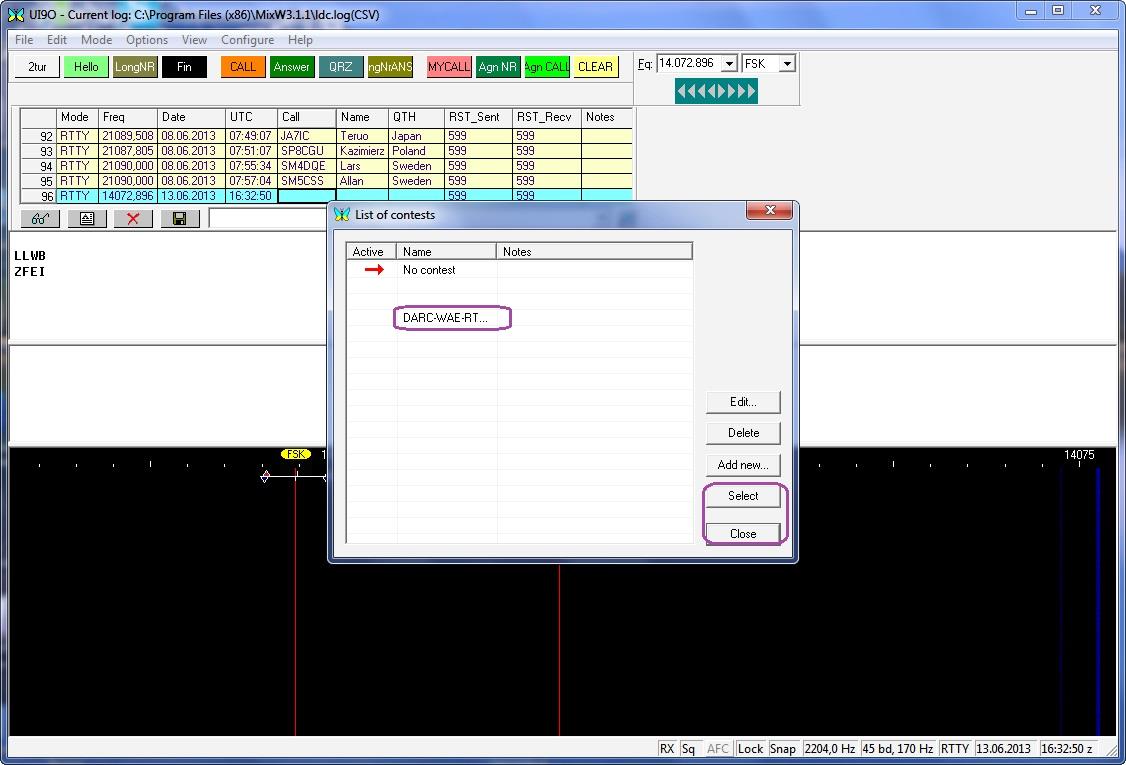Expand the frequency 14.072.896 dropdown

pos(729,64)
